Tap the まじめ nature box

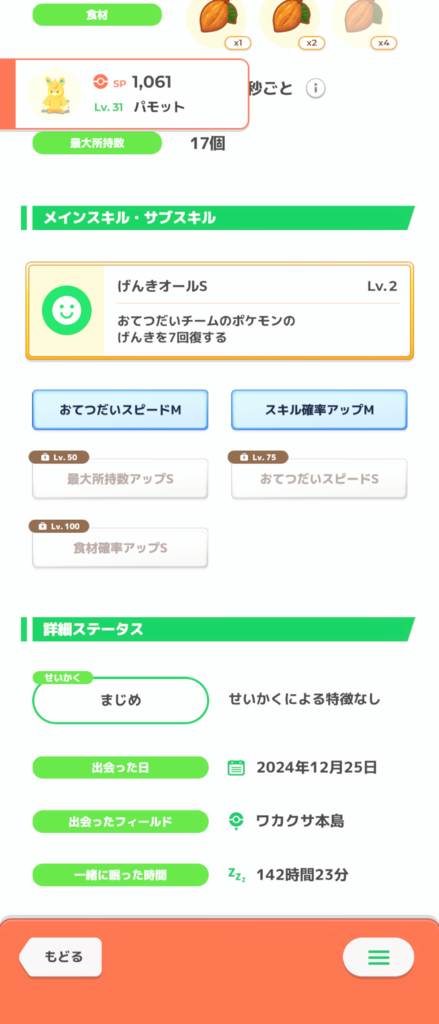(x=120, y=700)
